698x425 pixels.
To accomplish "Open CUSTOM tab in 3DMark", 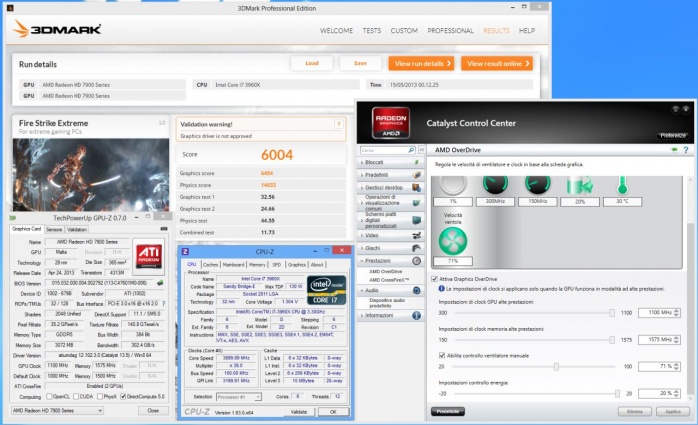I will pyautogui.click(x=404, y=30).
